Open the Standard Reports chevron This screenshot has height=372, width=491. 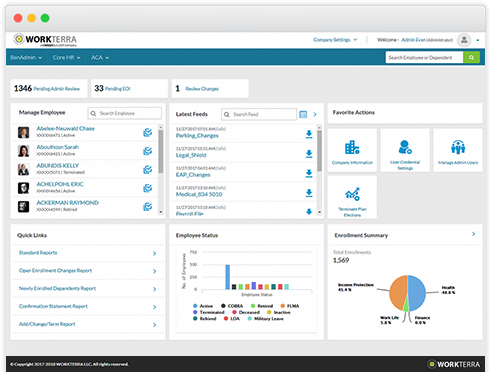tap(154, 253)
